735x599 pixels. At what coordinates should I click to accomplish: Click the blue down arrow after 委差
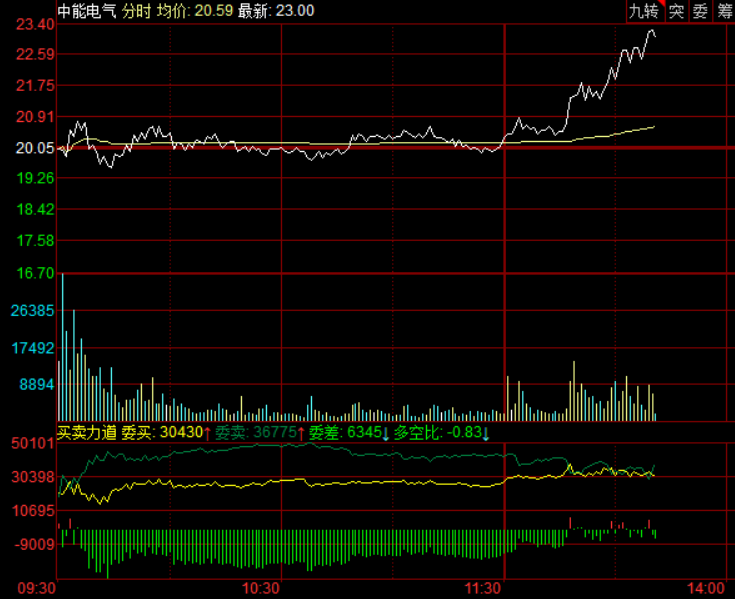click(386, 433)
